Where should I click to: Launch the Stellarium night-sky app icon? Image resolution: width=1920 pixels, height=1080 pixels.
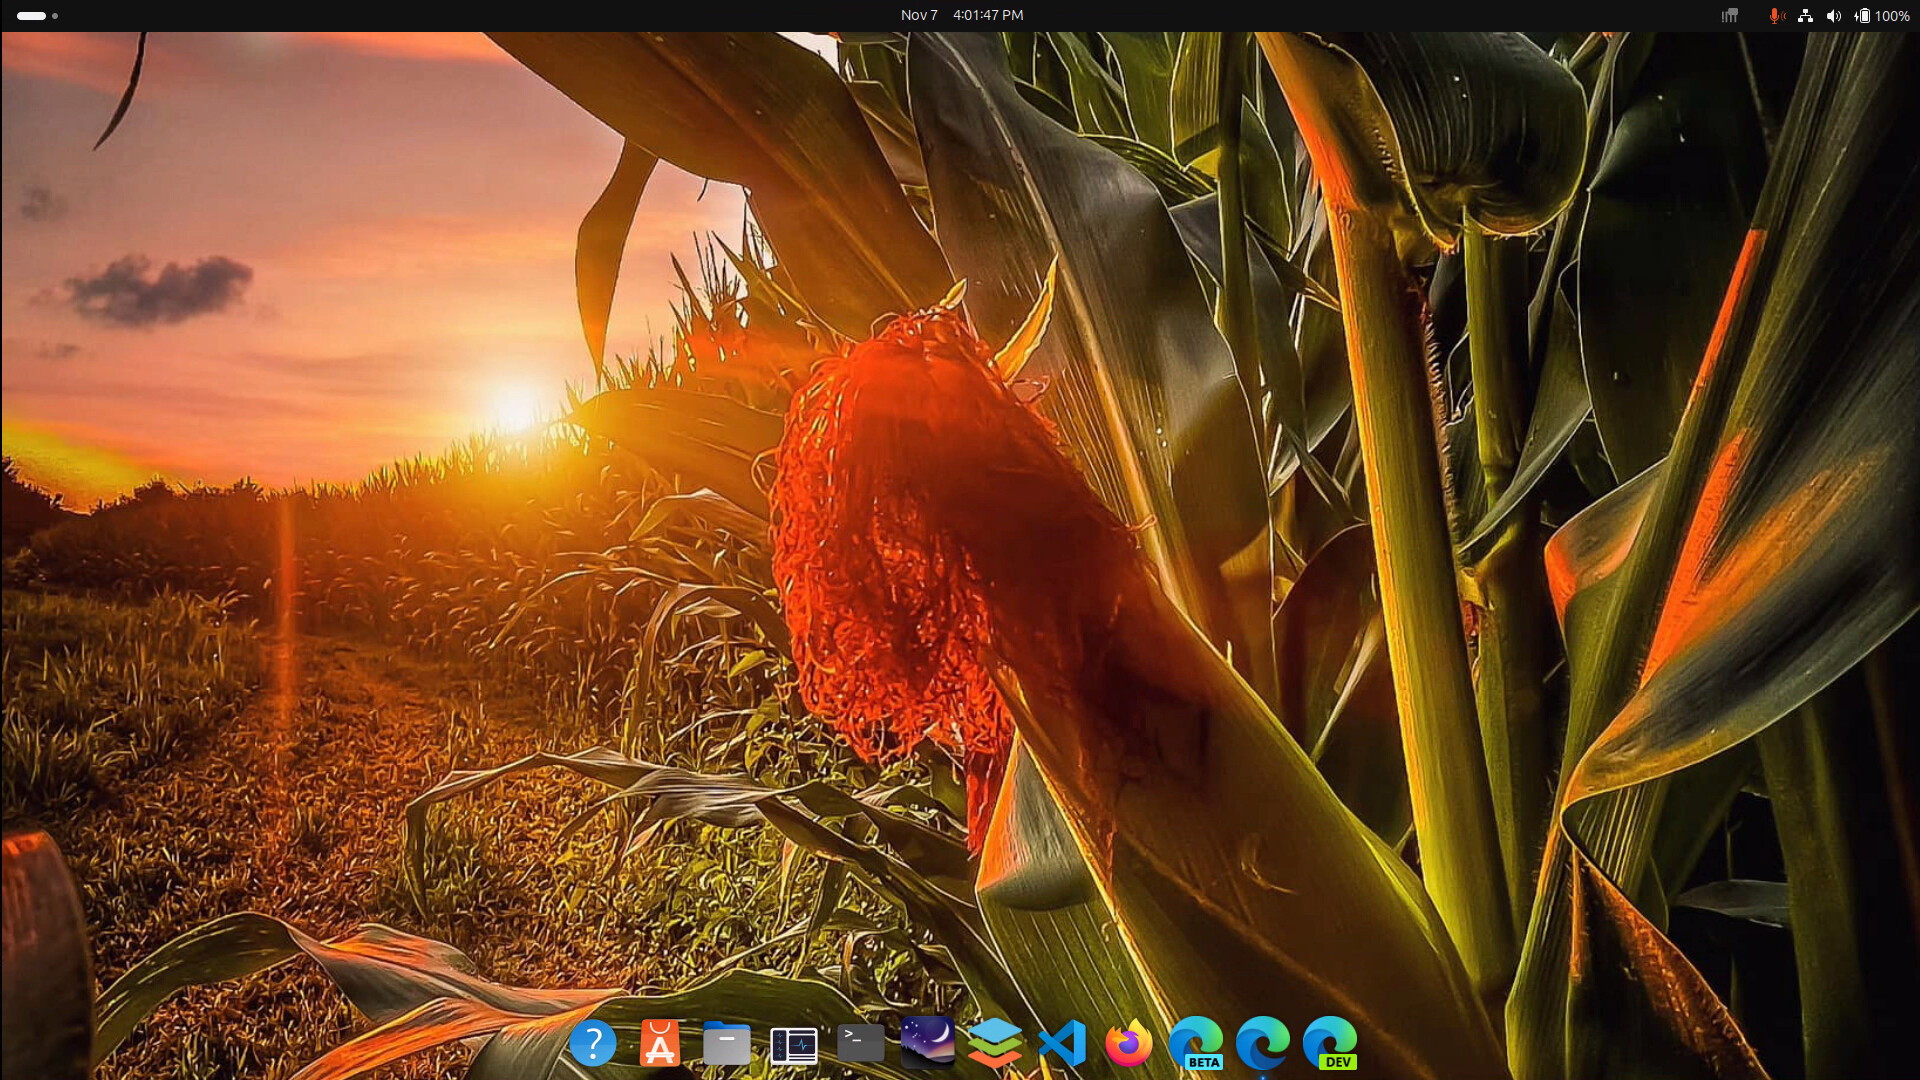[x=928, y=1041]
